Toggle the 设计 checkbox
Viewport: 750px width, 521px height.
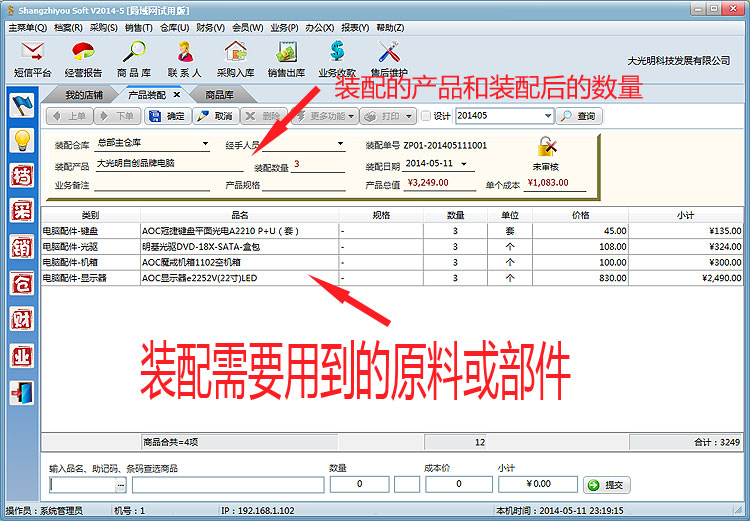[426, 116]
